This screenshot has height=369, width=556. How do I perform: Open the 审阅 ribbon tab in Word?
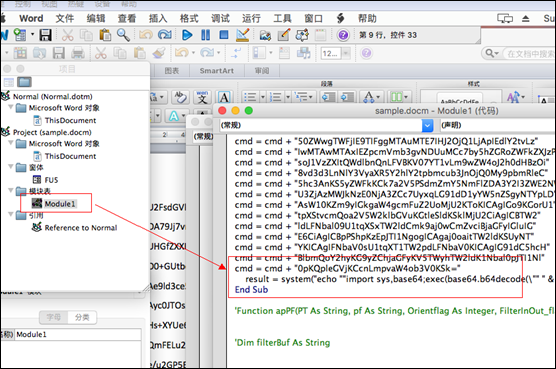point(262,71)
